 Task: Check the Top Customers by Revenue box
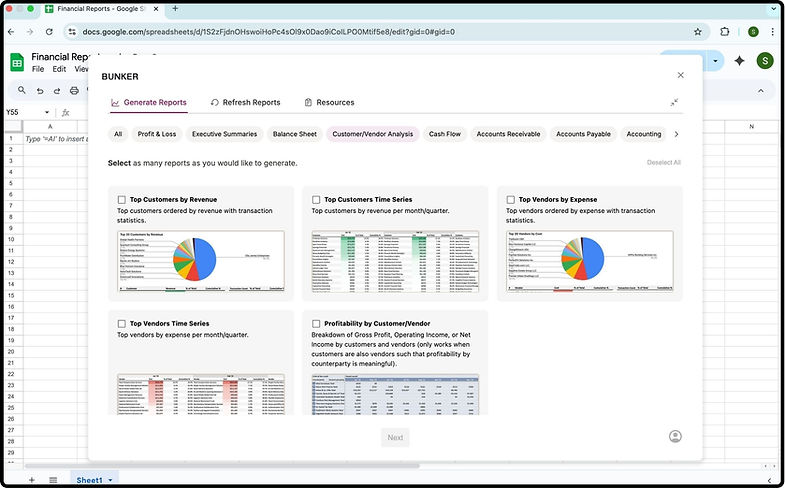pos(122,200)
